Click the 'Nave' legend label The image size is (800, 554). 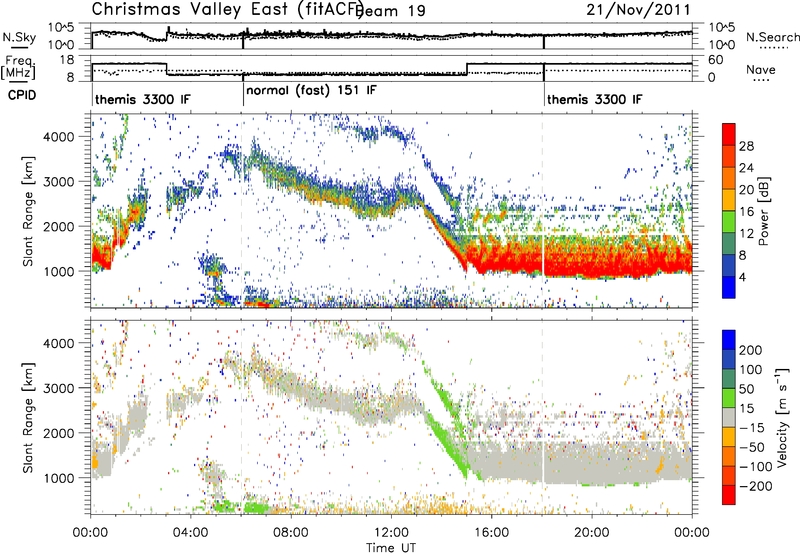point(760,70)
